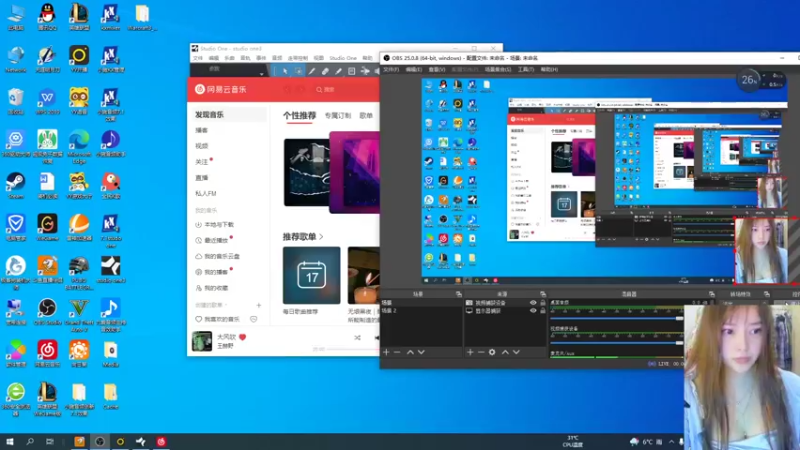Open the OBS 工具(T) menu
The width and height of the screenshot is (800, 450).
click(x=526, y=69)
